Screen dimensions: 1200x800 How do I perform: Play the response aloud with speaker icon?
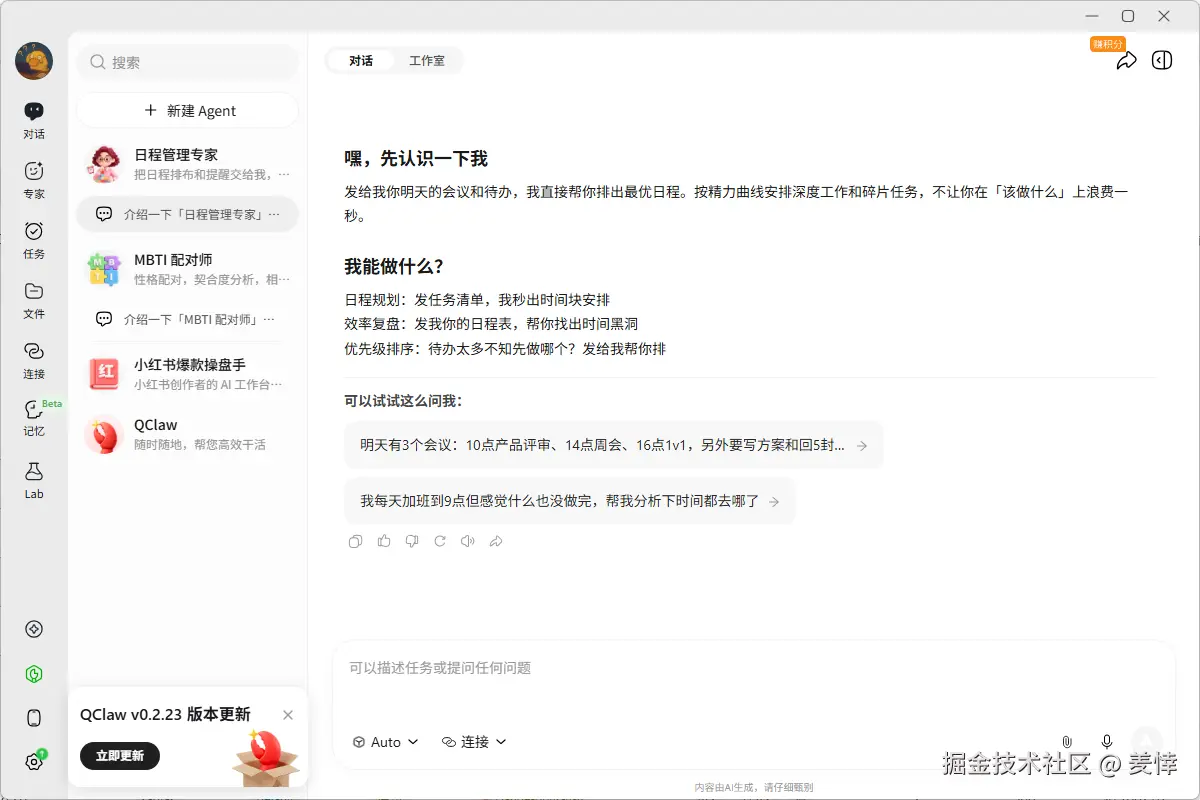click(467, 541)
